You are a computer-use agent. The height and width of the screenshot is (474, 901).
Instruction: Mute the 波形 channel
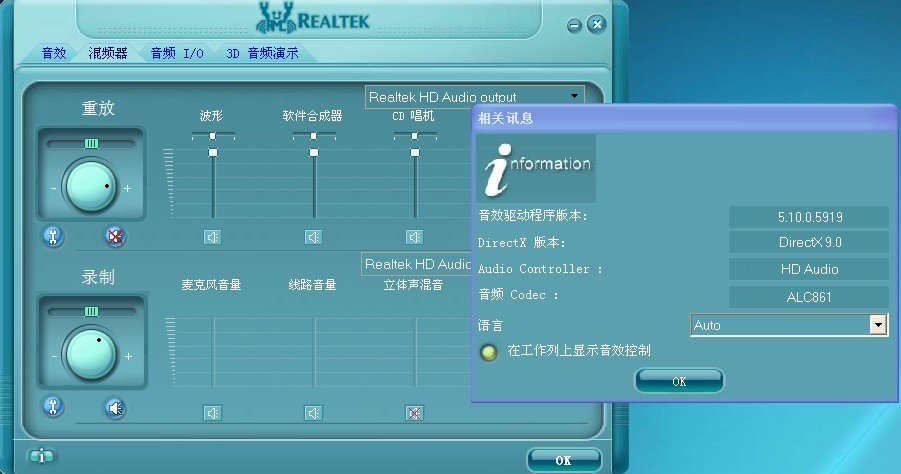(x=213, y=237)
